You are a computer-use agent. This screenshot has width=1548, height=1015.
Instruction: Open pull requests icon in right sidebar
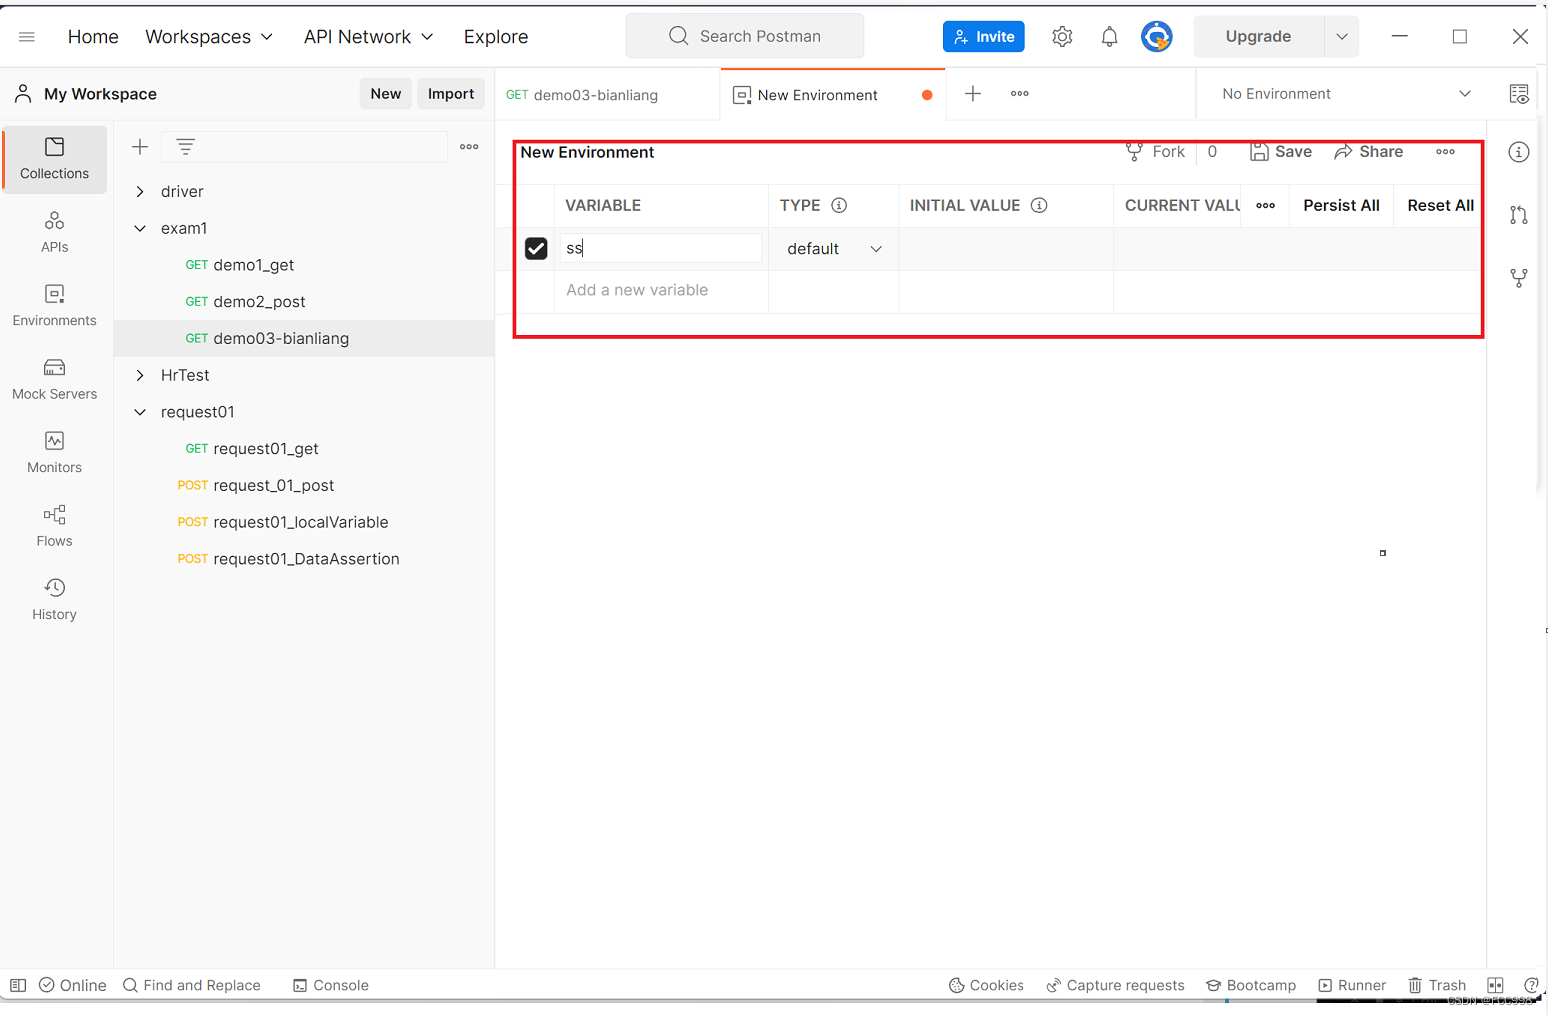[x=1519, y=215]
